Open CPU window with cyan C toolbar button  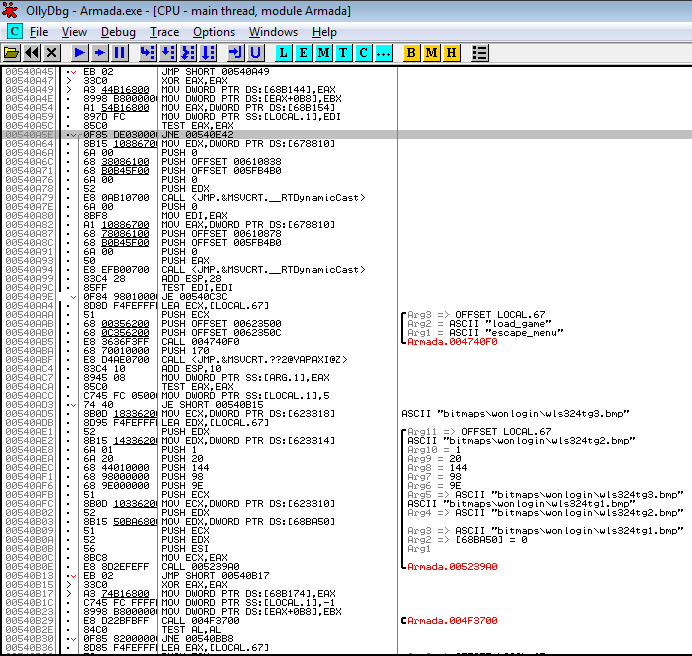pos(363,53)
